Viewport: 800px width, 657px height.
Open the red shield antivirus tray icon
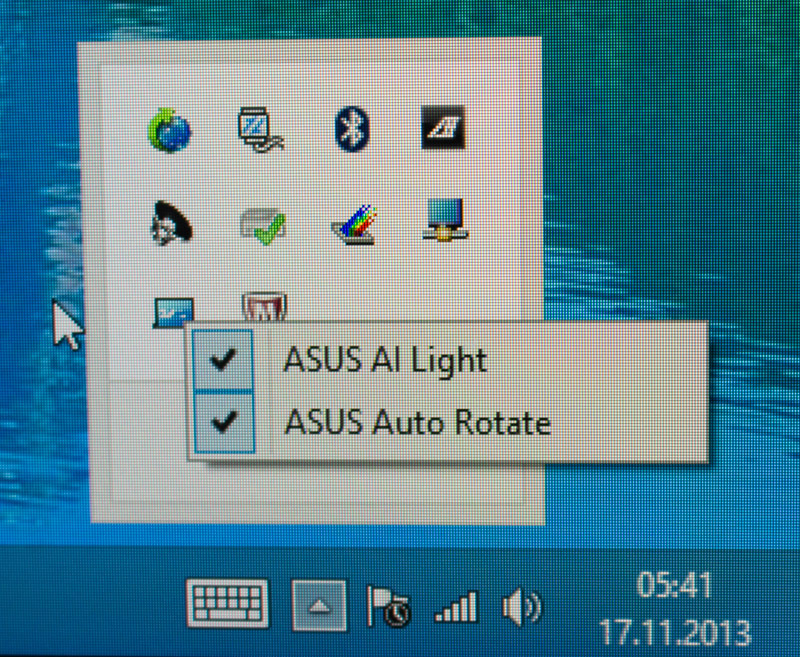point(264,307)
